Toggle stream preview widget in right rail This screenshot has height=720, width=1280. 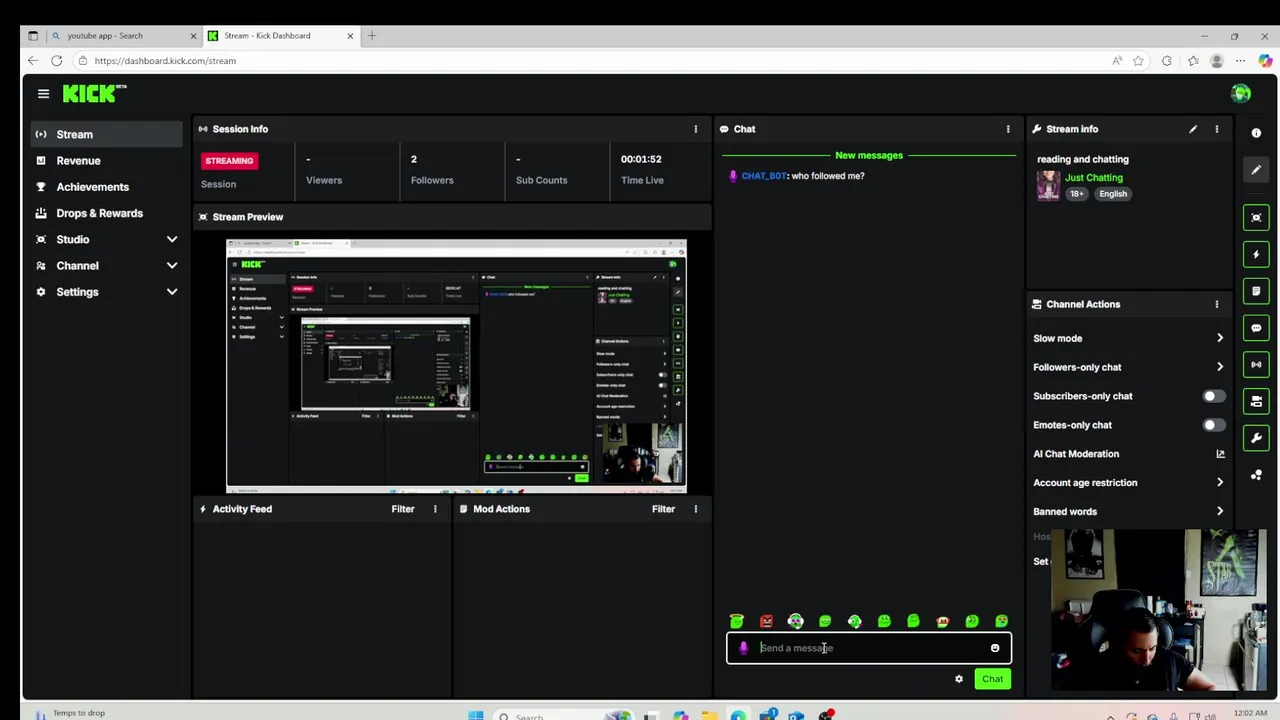pyautogui.click(x=1257, y=217)
